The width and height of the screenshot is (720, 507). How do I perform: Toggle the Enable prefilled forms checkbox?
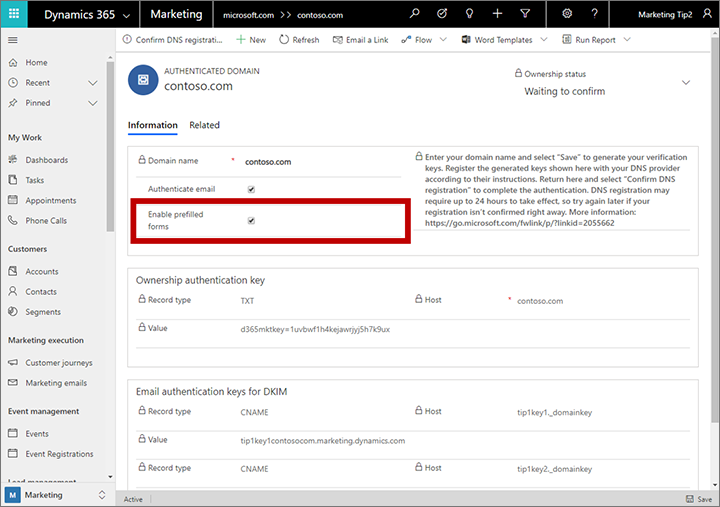(x=251, y=221)
